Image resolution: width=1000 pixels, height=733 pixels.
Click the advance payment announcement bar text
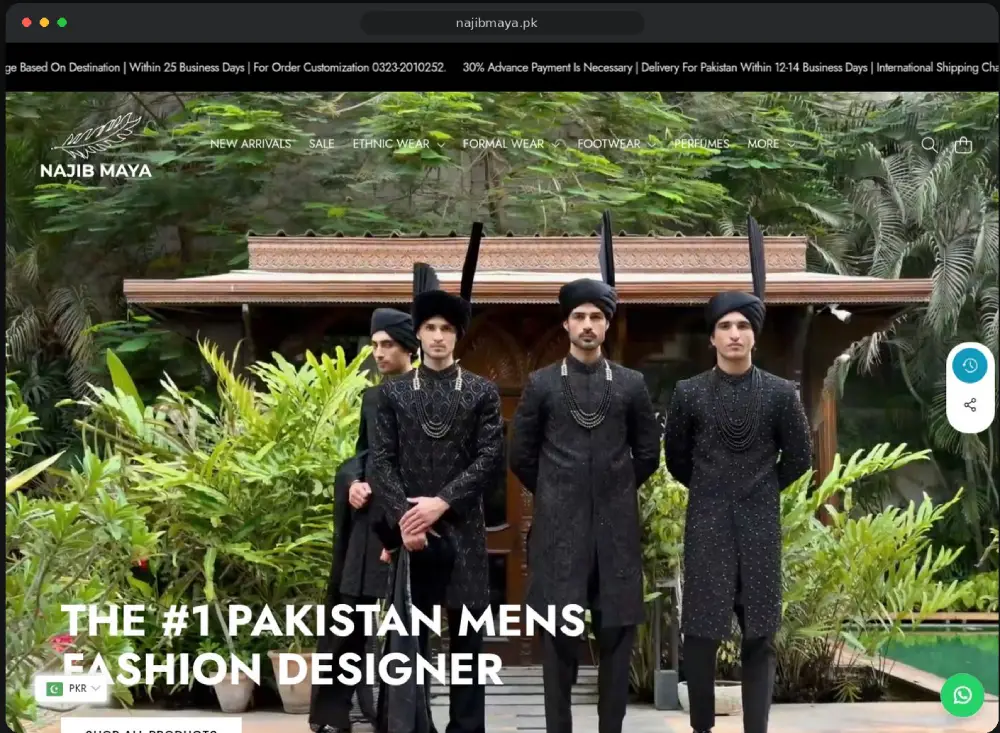547,68
